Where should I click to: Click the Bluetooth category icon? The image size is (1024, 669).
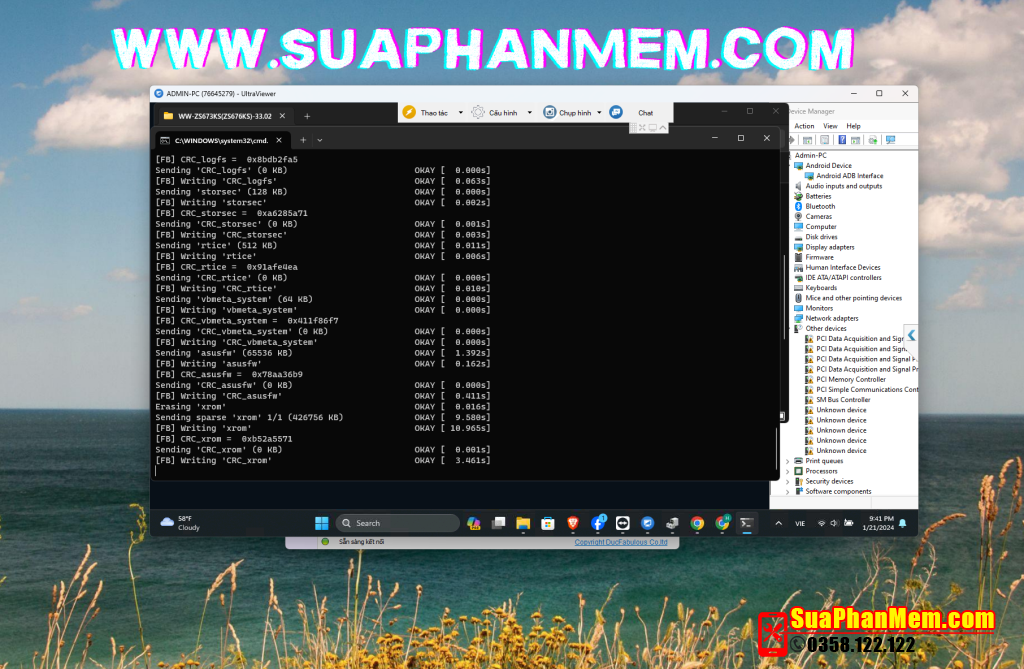coord(798,206)
